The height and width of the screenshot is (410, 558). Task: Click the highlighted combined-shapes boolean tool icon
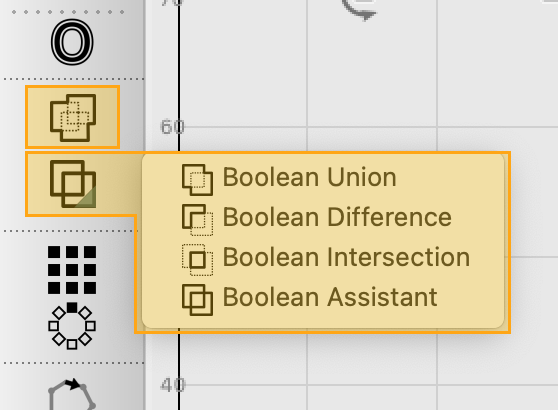(x=73, y=117)
